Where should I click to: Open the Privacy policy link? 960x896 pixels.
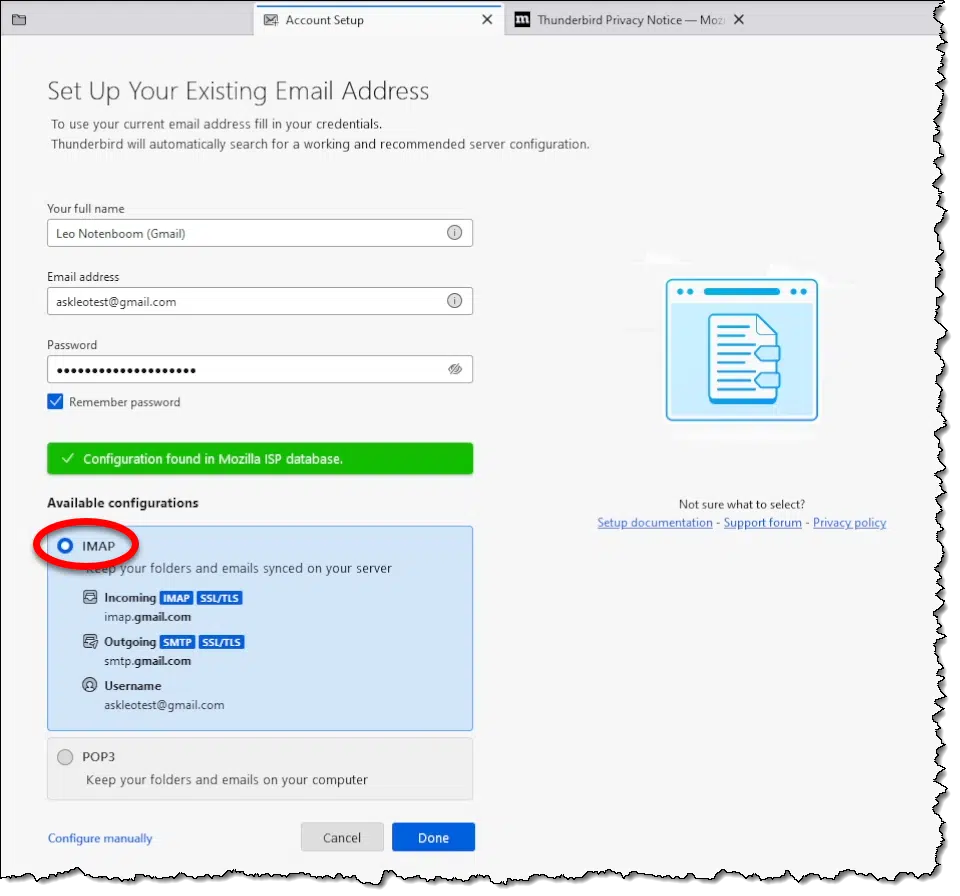pos(850,522)
